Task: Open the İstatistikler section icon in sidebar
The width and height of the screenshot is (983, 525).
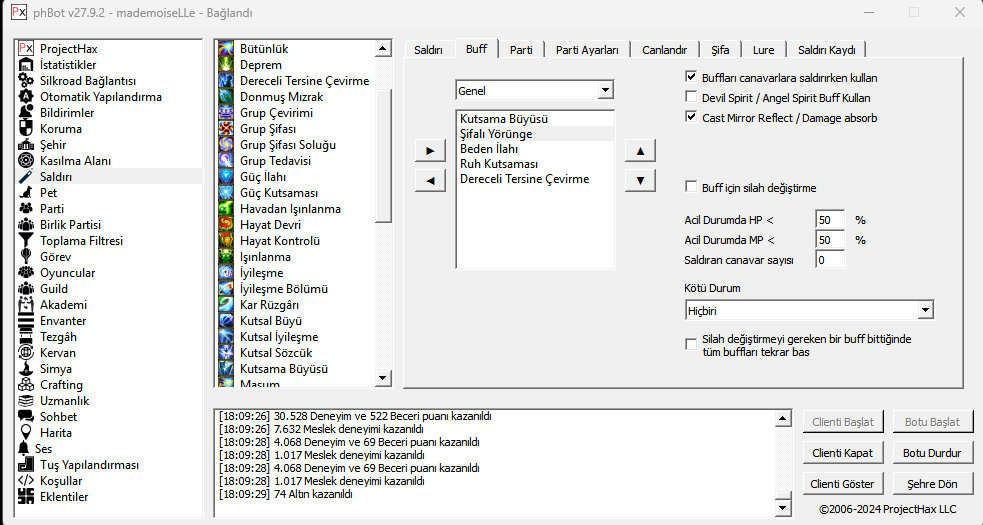Action: [27, 65]
